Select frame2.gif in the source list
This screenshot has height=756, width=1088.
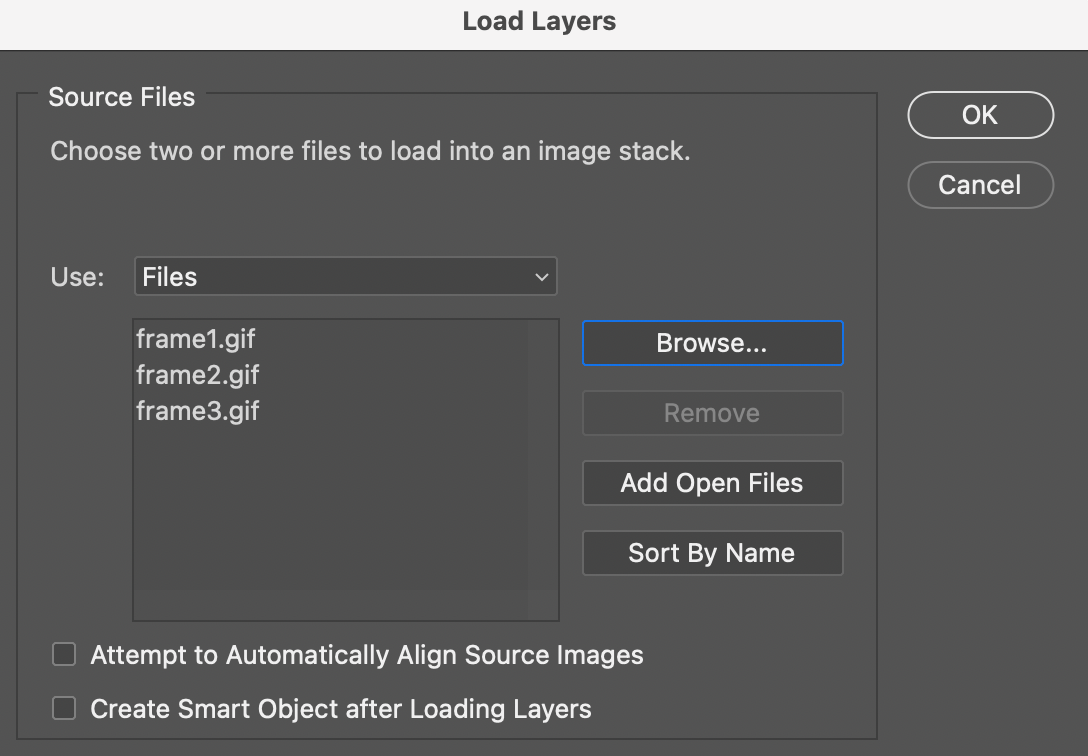tap(198, 375)
